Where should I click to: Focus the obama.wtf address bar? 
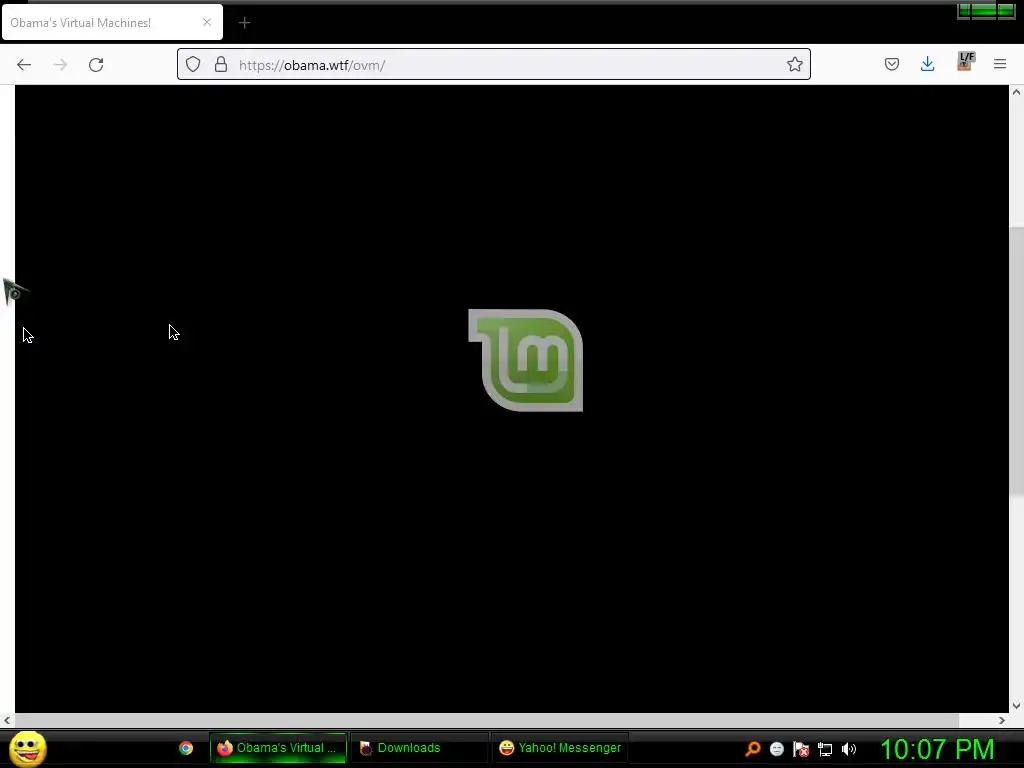point(494,64)
